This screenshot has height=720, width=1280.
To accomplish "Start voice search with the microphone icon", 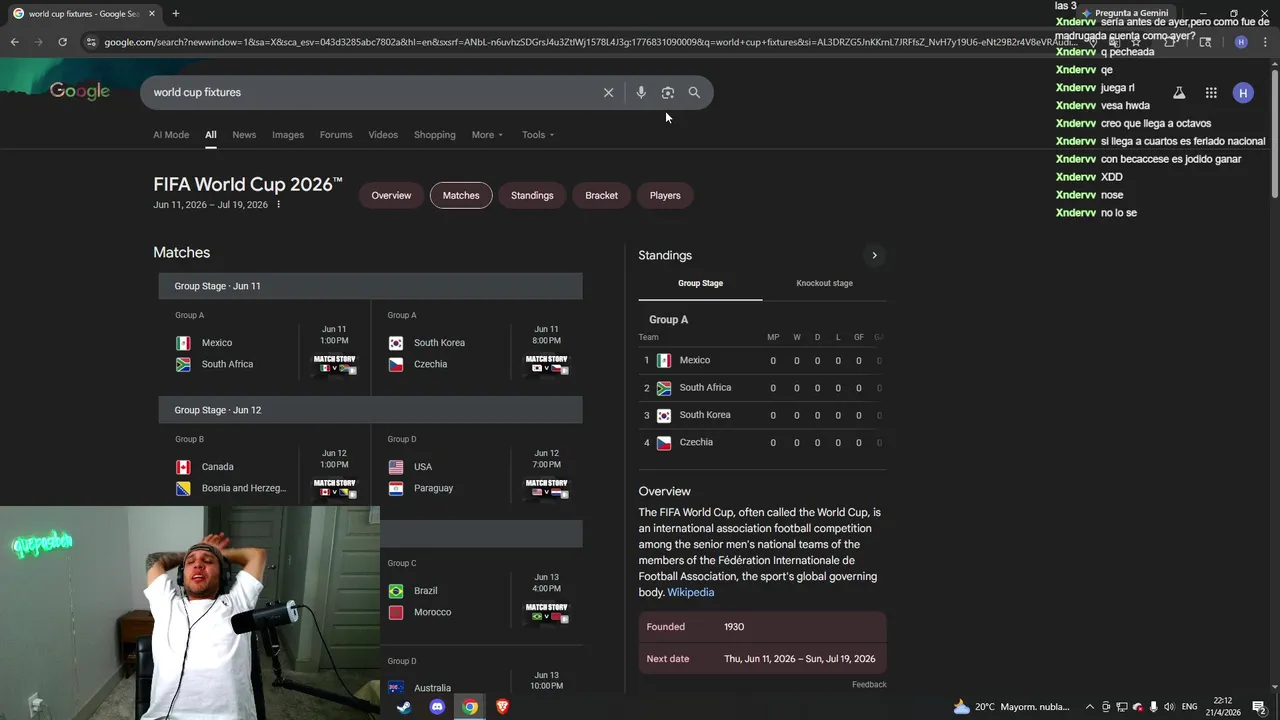I will tap(641, 92).
